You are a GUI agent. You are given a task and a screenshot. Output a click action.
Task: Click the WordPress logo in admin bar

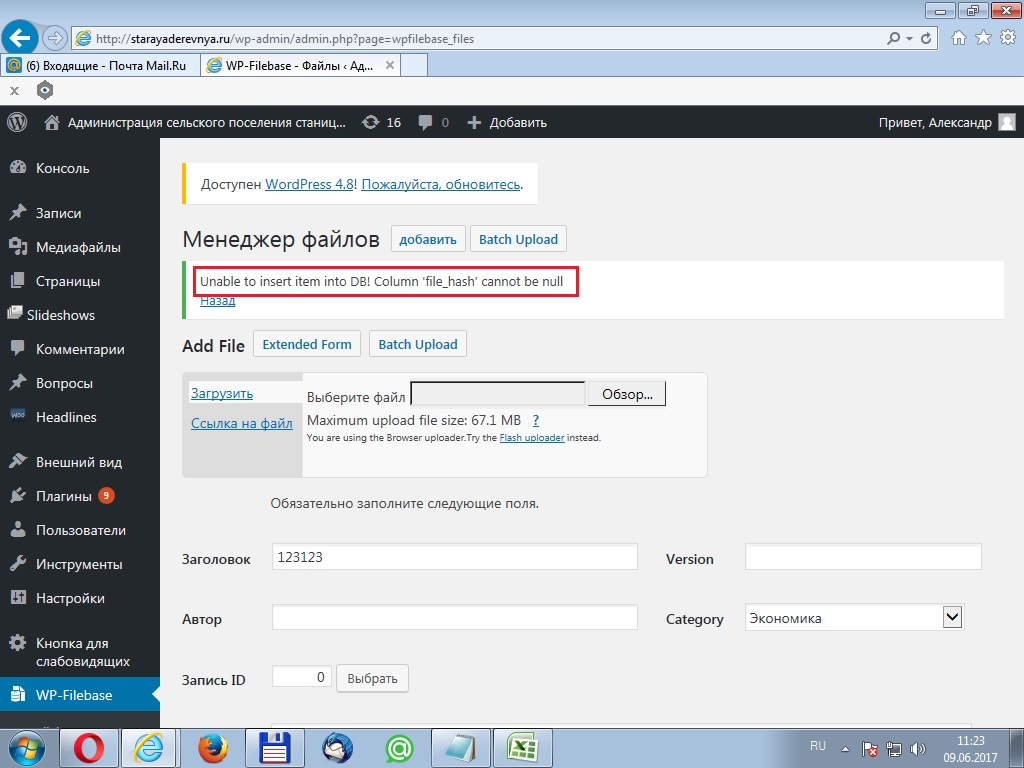pyautogui.click(x=17, y=122)
